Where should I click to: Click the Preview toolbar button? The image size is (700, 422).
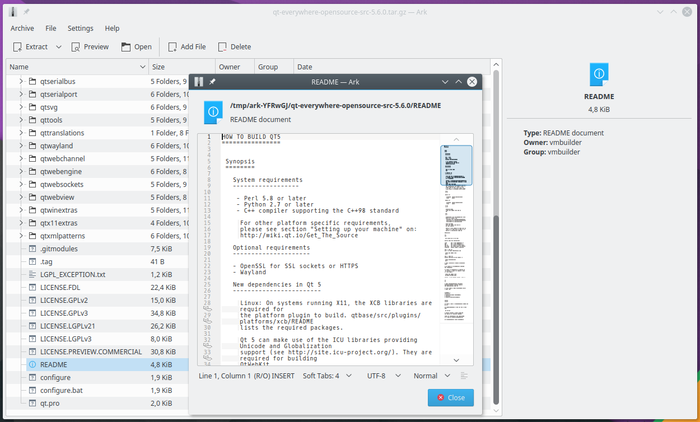[88, 47]
